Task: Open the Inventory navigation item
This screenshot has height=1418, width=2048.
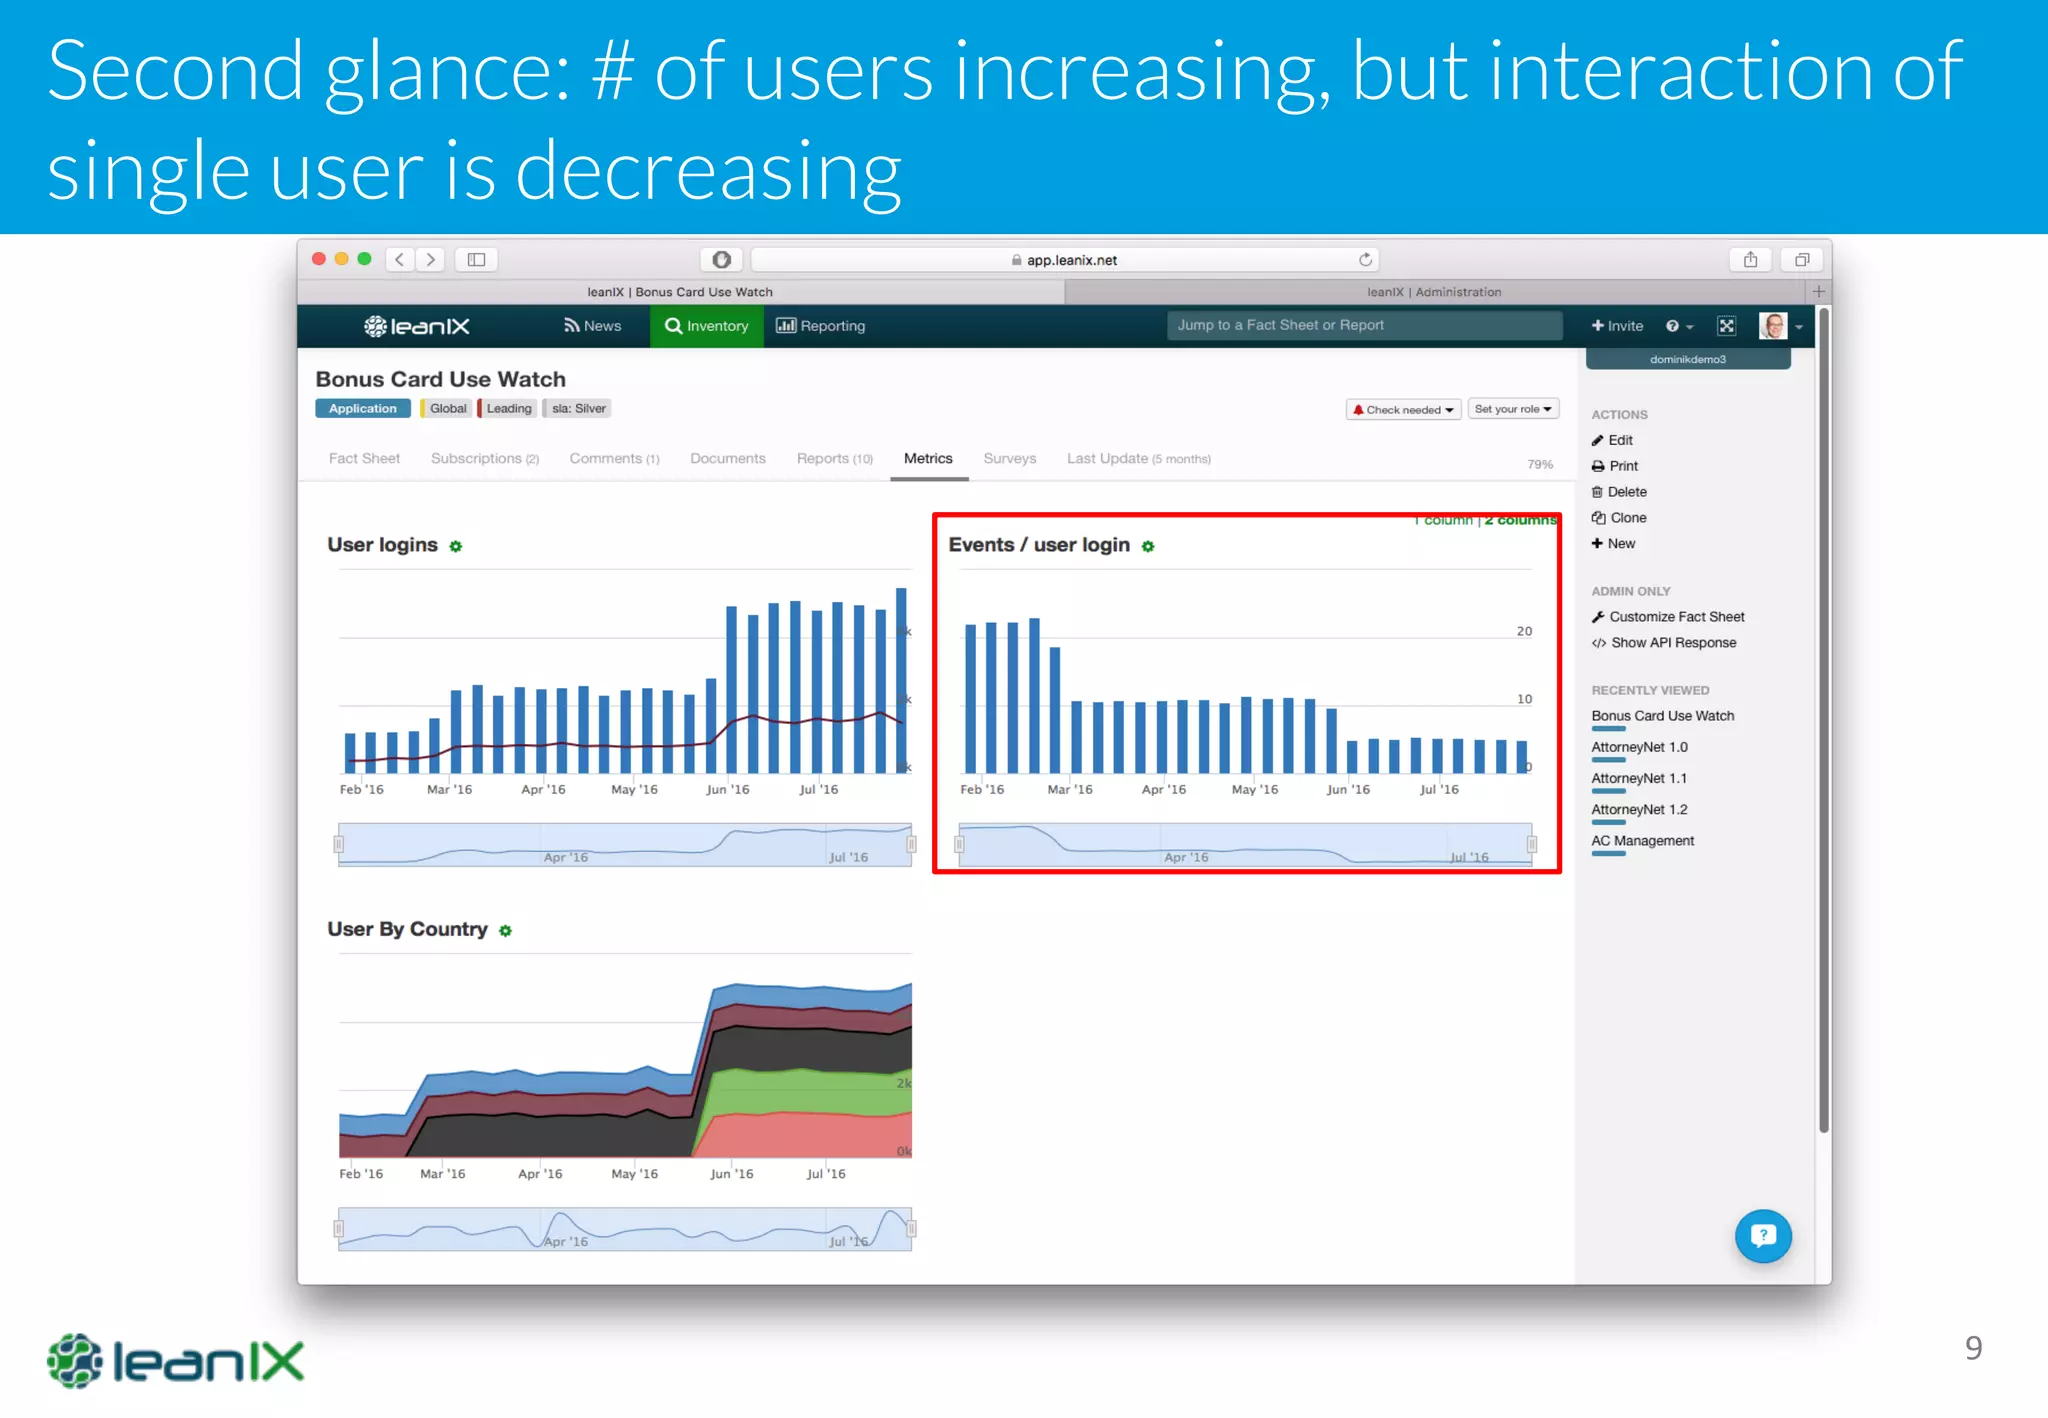Action: [706, 326]
